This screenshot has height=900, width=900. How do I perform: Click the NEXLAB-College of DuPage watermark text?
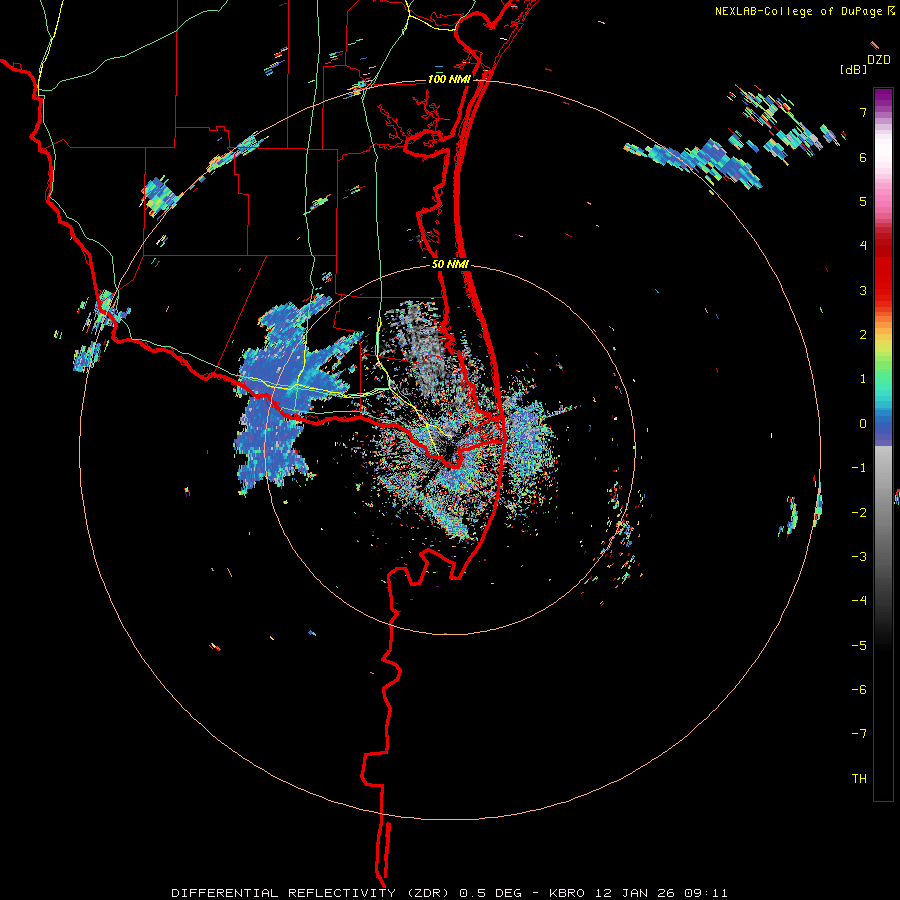coord(804,11)
